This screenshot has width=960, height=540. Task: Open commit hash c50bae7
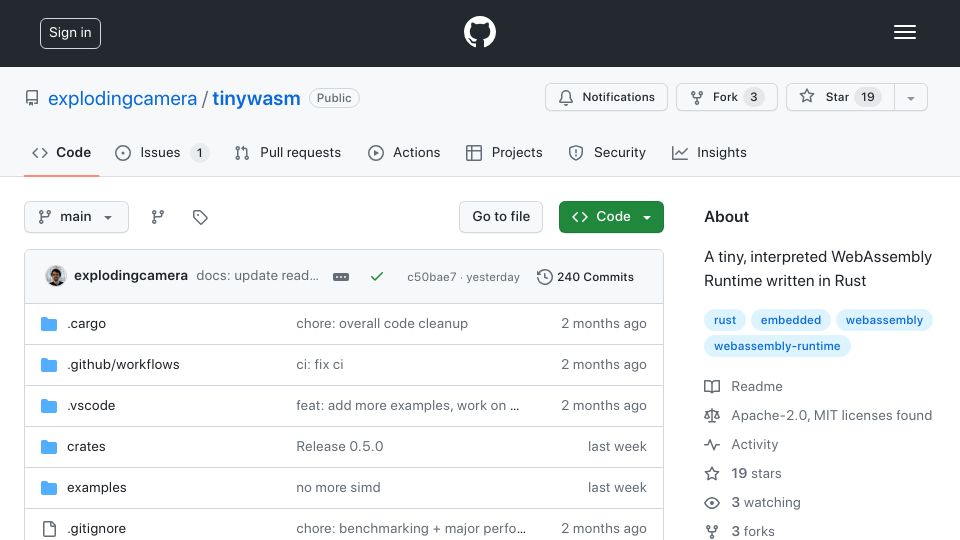click(x=432, y=277)
